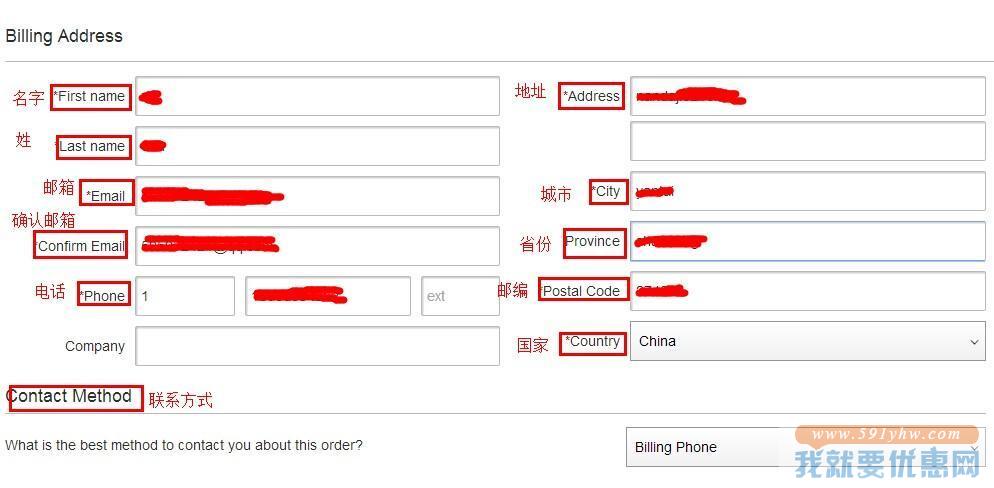
Task: Click the phone country code box
Action: click(x=185, y=296)
